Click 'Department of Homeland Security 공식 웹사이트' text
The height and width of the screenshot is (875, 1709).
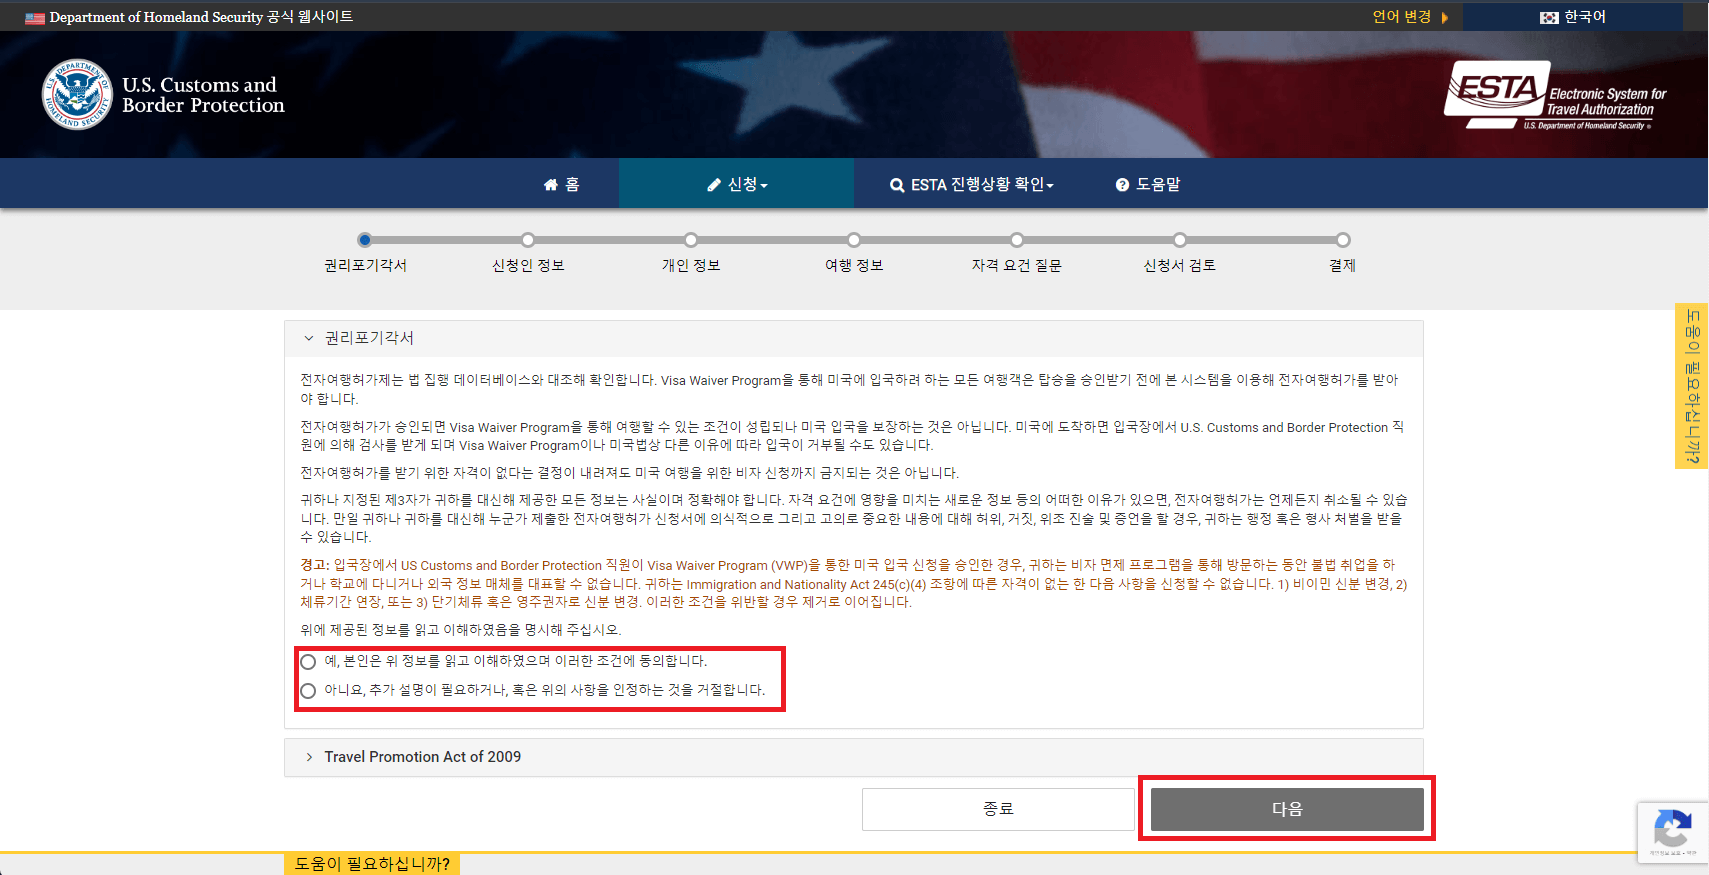[201, 17]
